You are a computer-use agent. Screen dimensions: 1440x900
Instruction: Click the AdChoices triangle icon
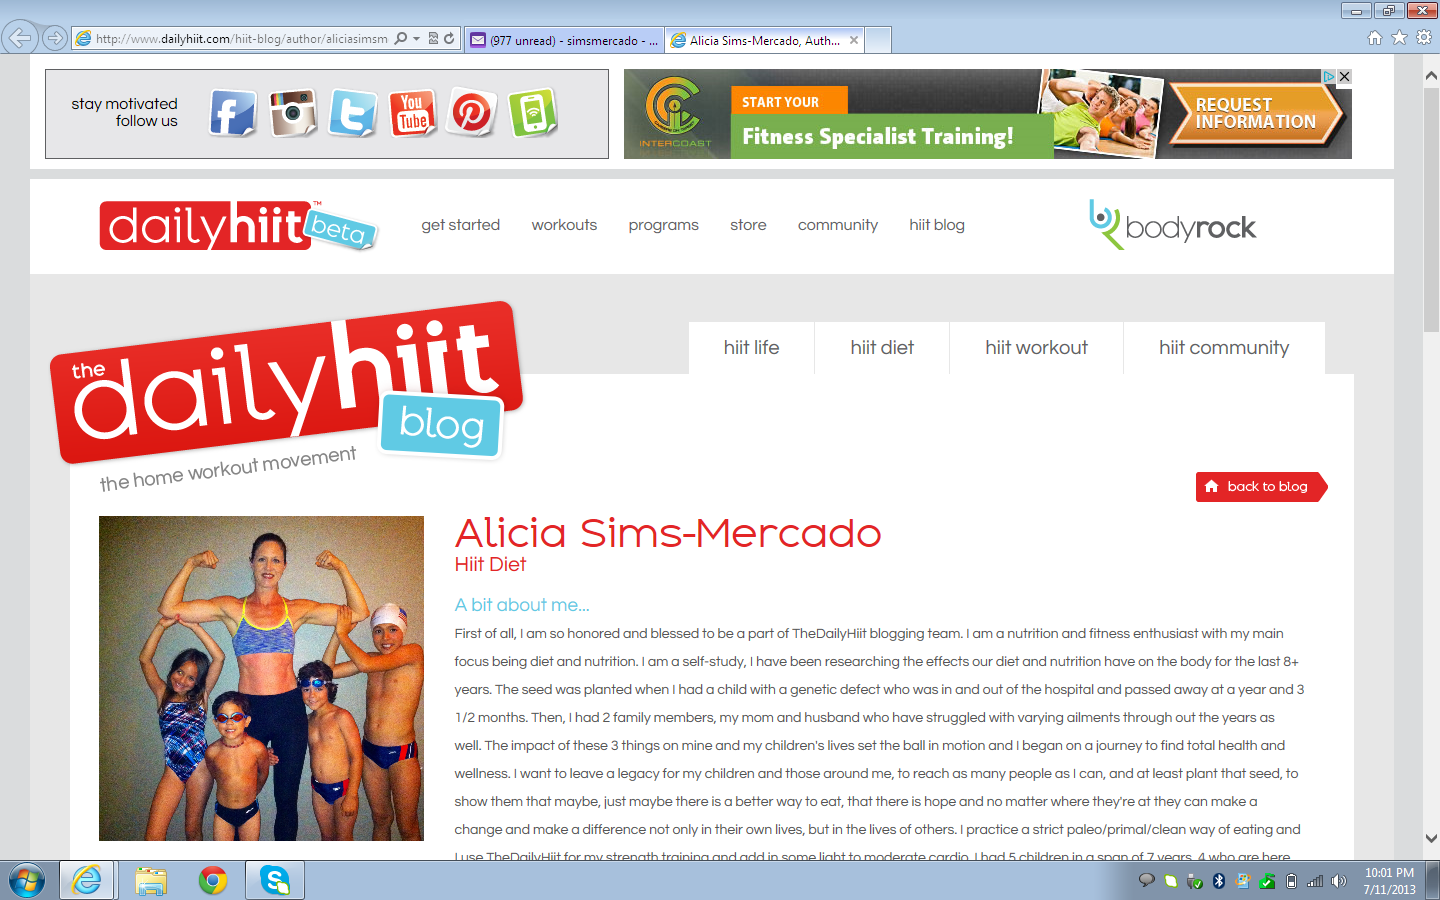[1330, 76]
